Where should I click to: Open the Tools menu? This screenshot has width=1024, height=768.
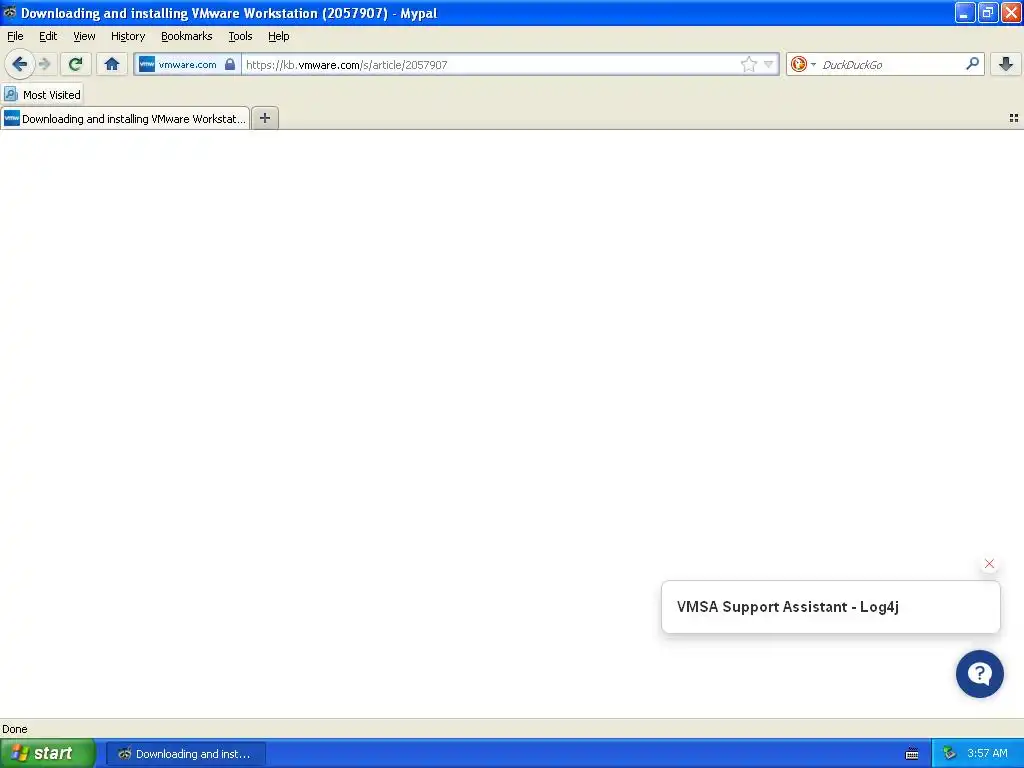click(x=240, y=36)
